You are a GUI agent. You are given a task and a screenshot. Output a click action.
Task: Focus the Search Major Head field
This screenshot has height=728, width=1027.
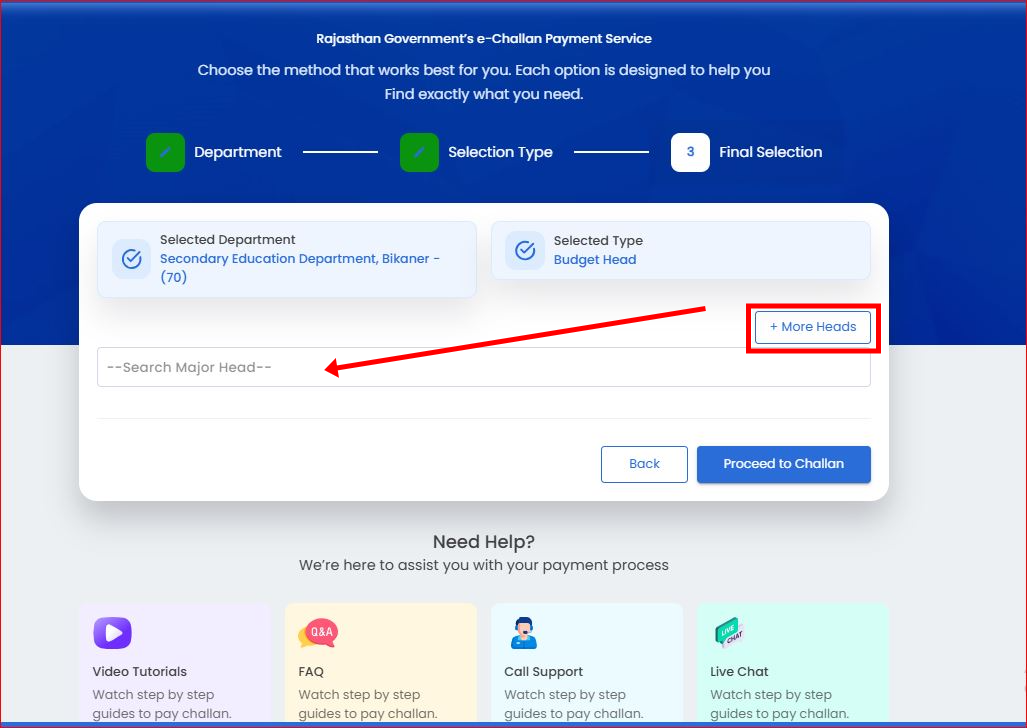pyautogui.click(x=484, y=367)
